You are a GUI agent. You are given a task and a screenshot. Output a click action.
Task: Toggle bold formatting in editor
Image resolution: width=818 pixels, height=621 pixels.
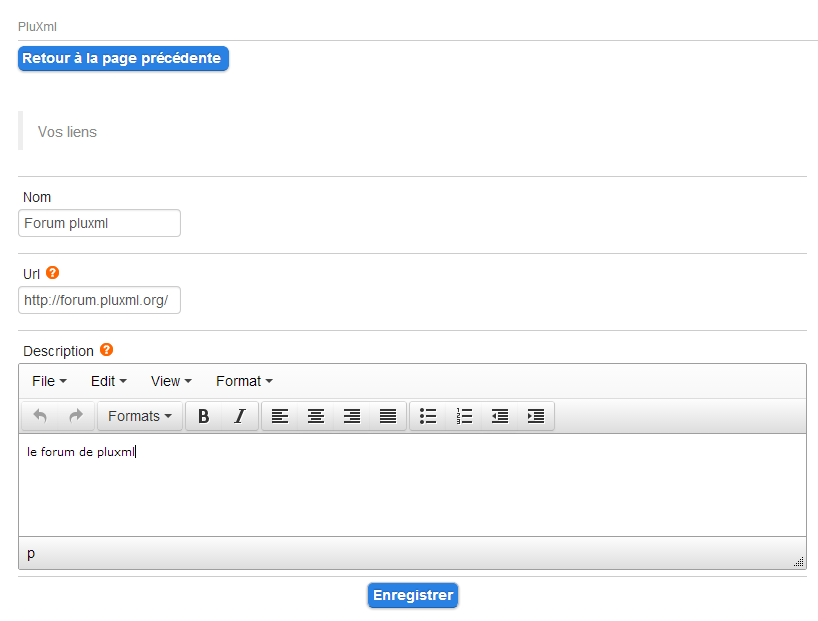[203, 416]
